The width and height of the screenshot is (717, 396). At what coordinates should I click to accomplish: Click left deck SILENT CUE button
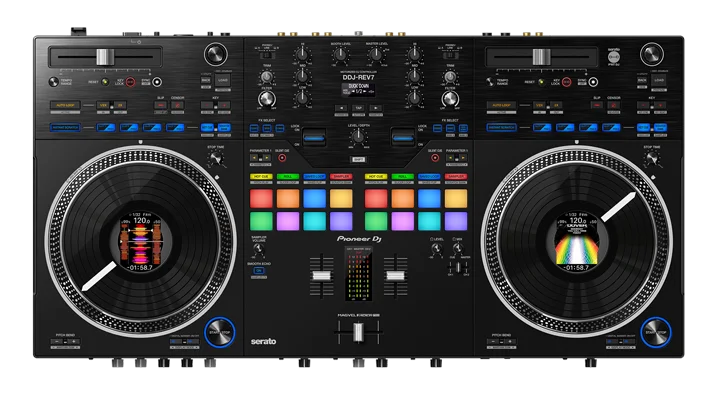tap(282, 158)
